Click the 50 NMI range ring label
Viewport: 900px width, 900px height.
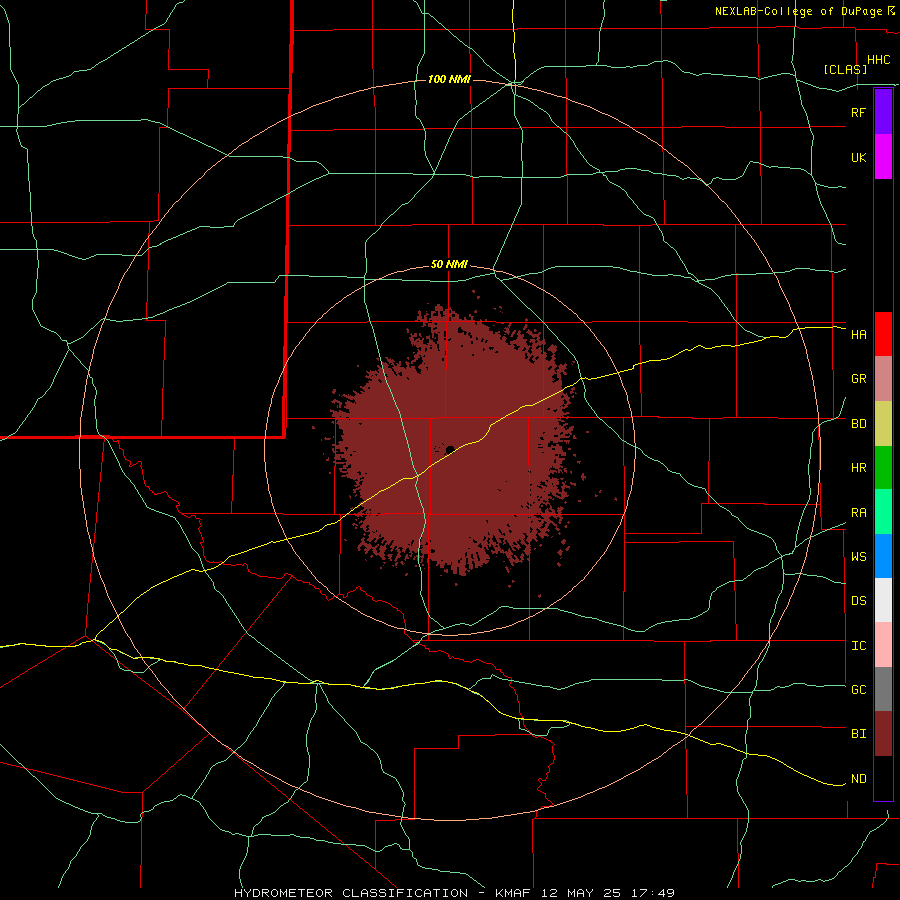point(449,265)
